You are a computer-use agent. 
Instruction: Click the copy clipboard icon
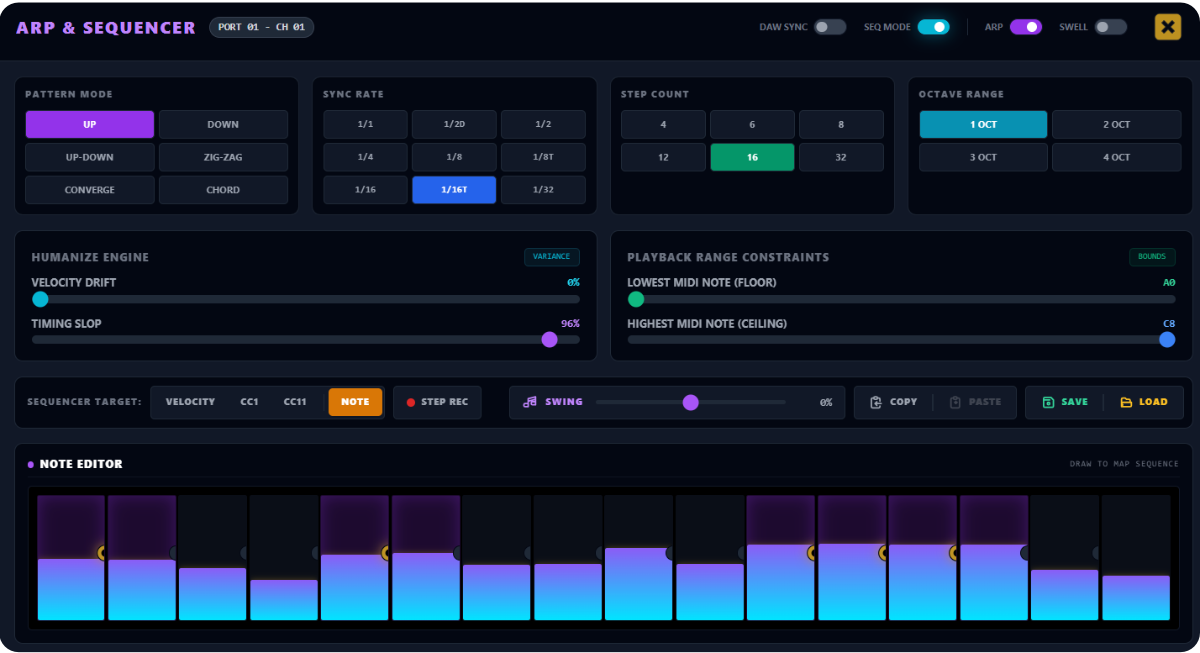point(876,402)
